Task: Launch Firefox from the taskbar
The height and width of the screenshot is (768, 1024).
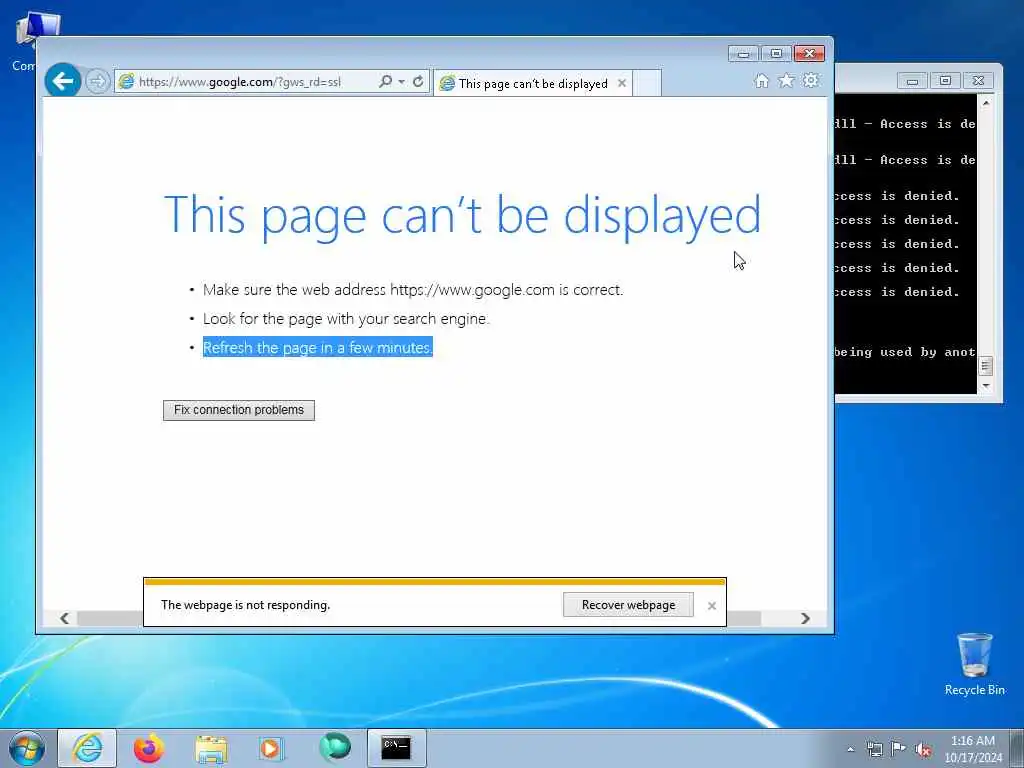Action: (x=149, y=748)
